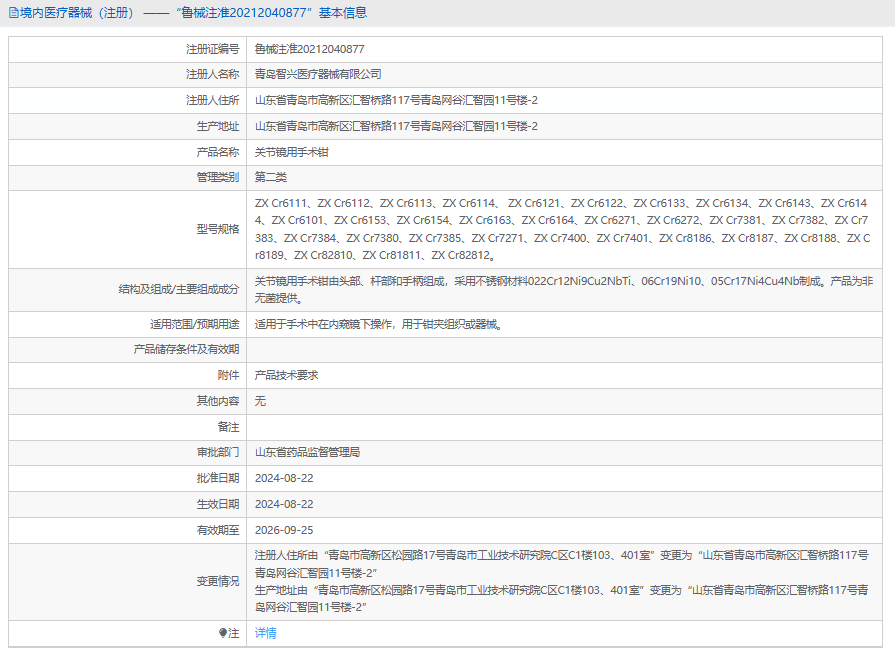Screen dimensions: 895x654
Task: Click the 附件 label
Action: coord(228,376)
